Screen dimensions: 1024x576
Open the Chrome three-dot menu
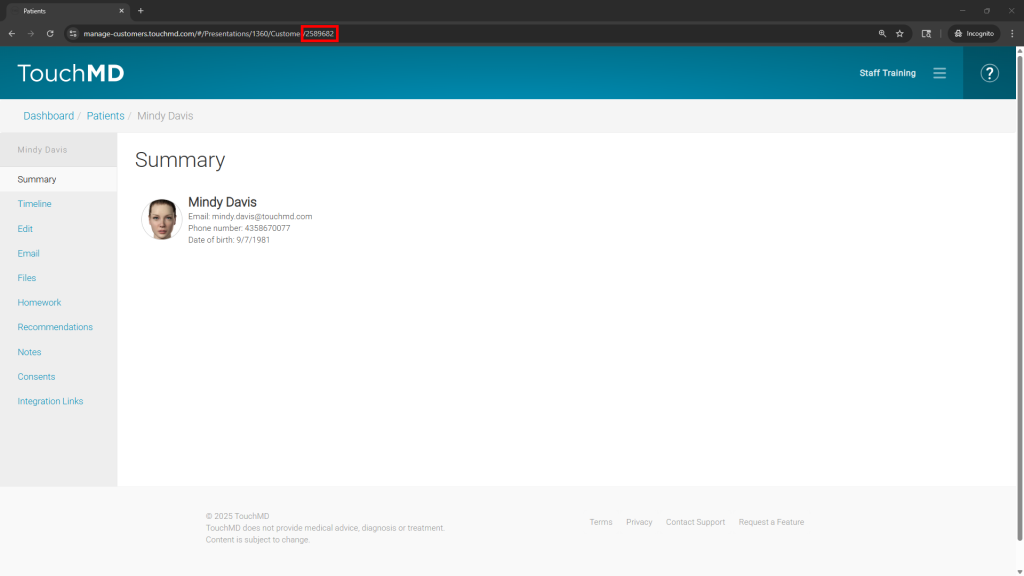pyautogui.click(x=1012, y=33)
